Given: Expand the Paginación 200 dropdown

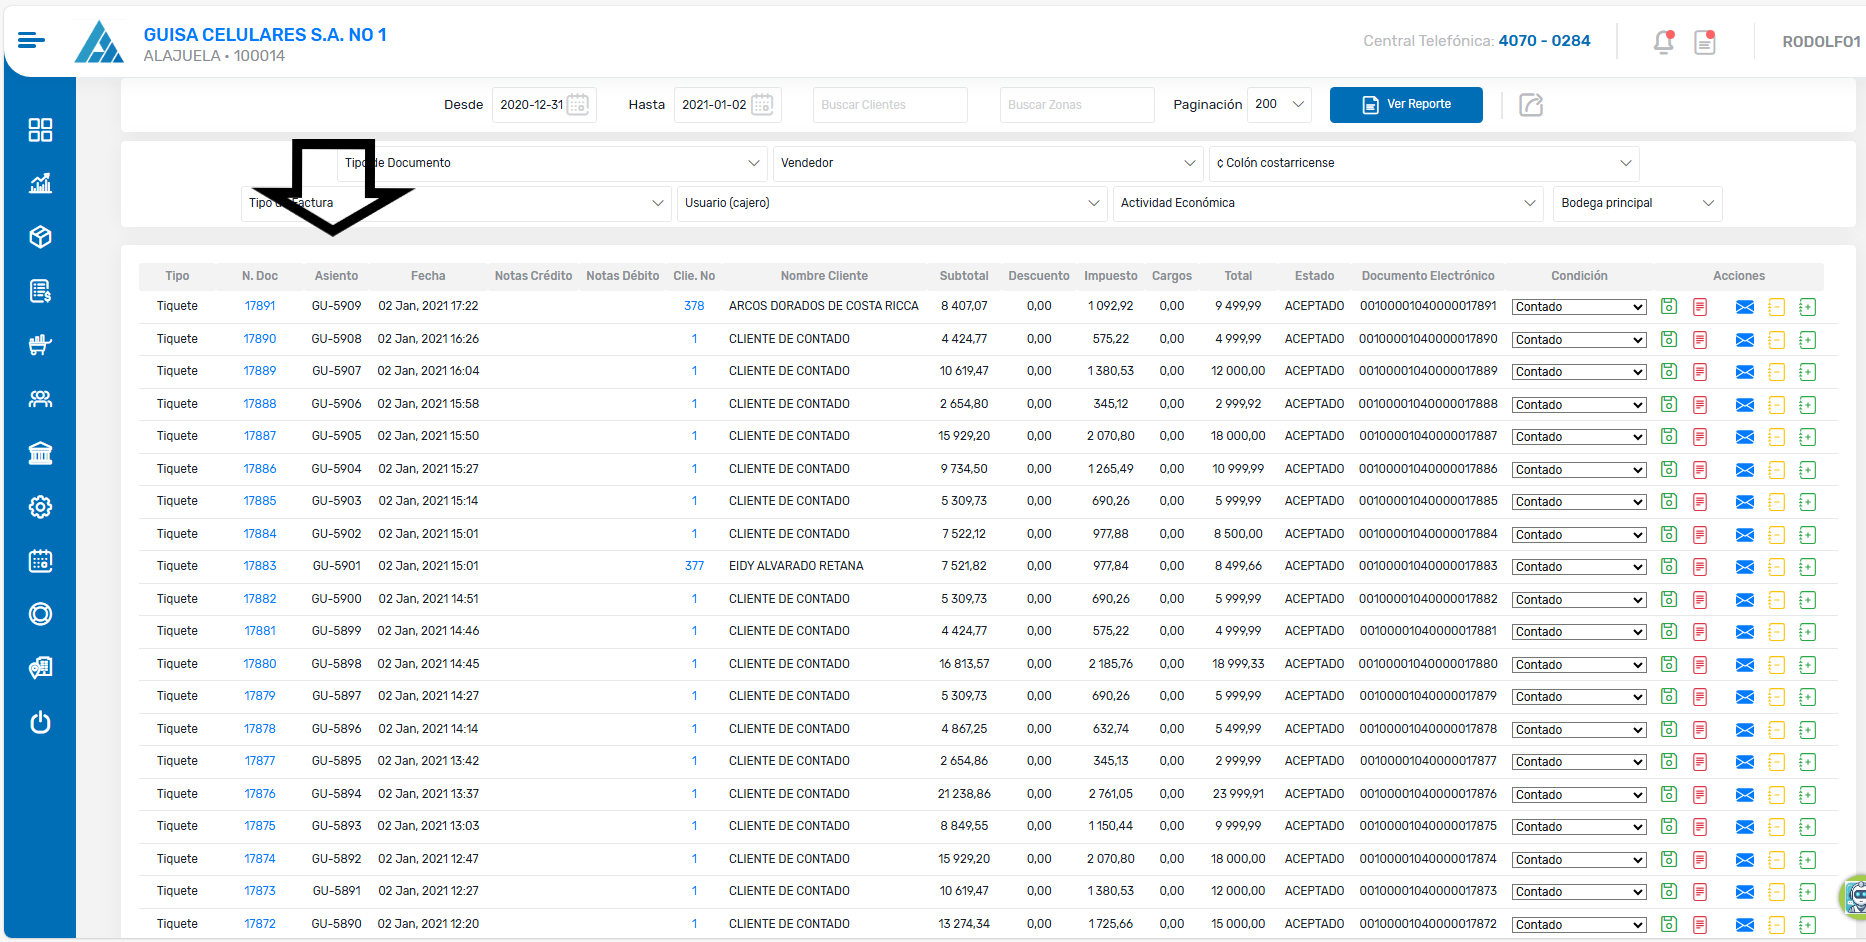Looking at the screenshot, I should (1279, 104).
